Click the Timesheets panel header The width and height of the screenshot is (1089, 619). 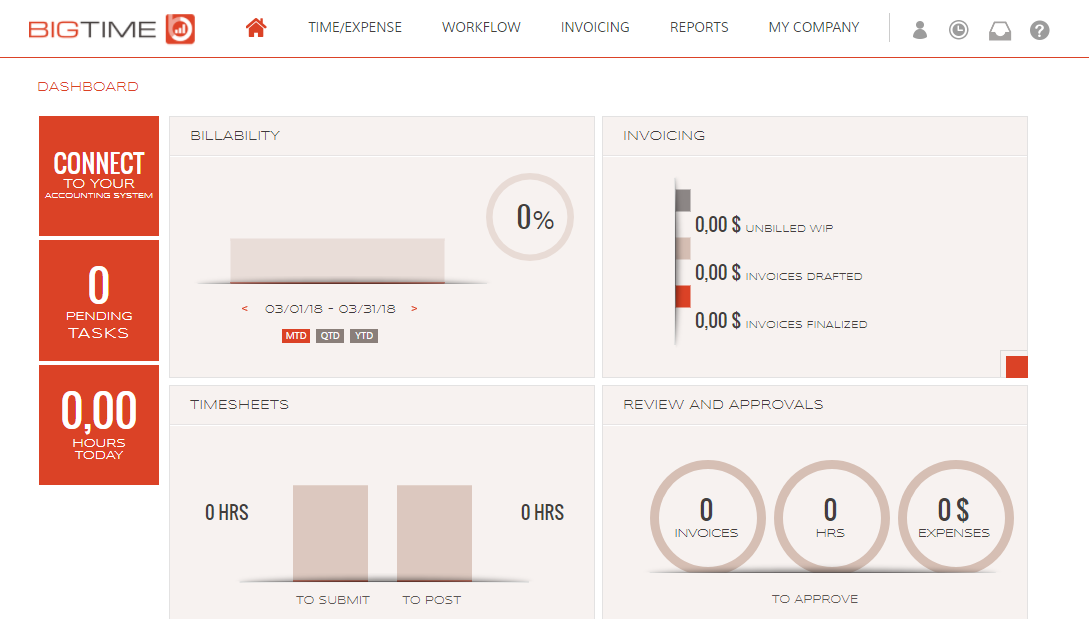point(382,405)
